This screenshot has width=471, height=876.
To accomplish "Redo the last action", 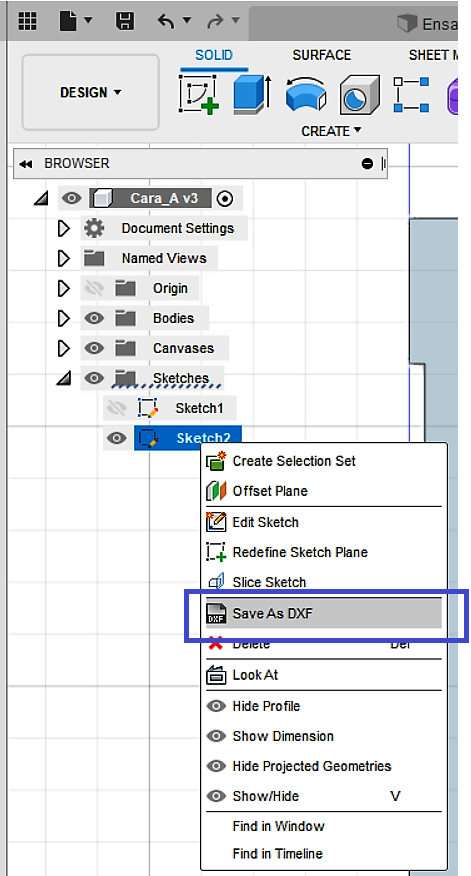I will (215, 21).
